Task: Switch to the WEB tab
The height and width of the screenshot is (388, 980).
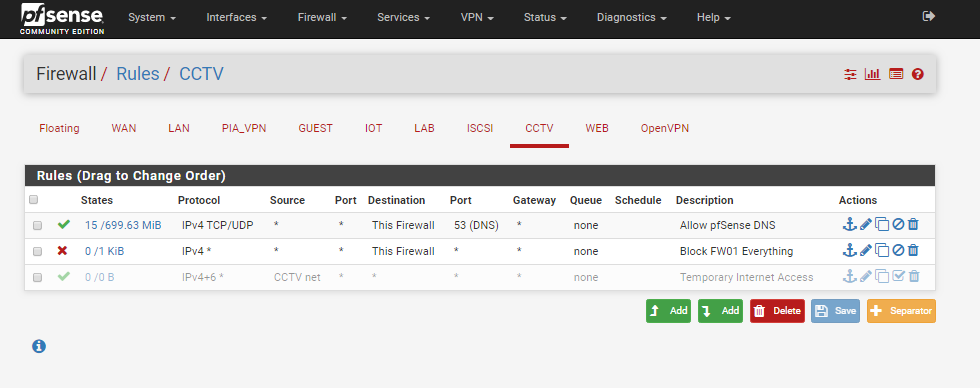Action: click(x=597, y=128)
